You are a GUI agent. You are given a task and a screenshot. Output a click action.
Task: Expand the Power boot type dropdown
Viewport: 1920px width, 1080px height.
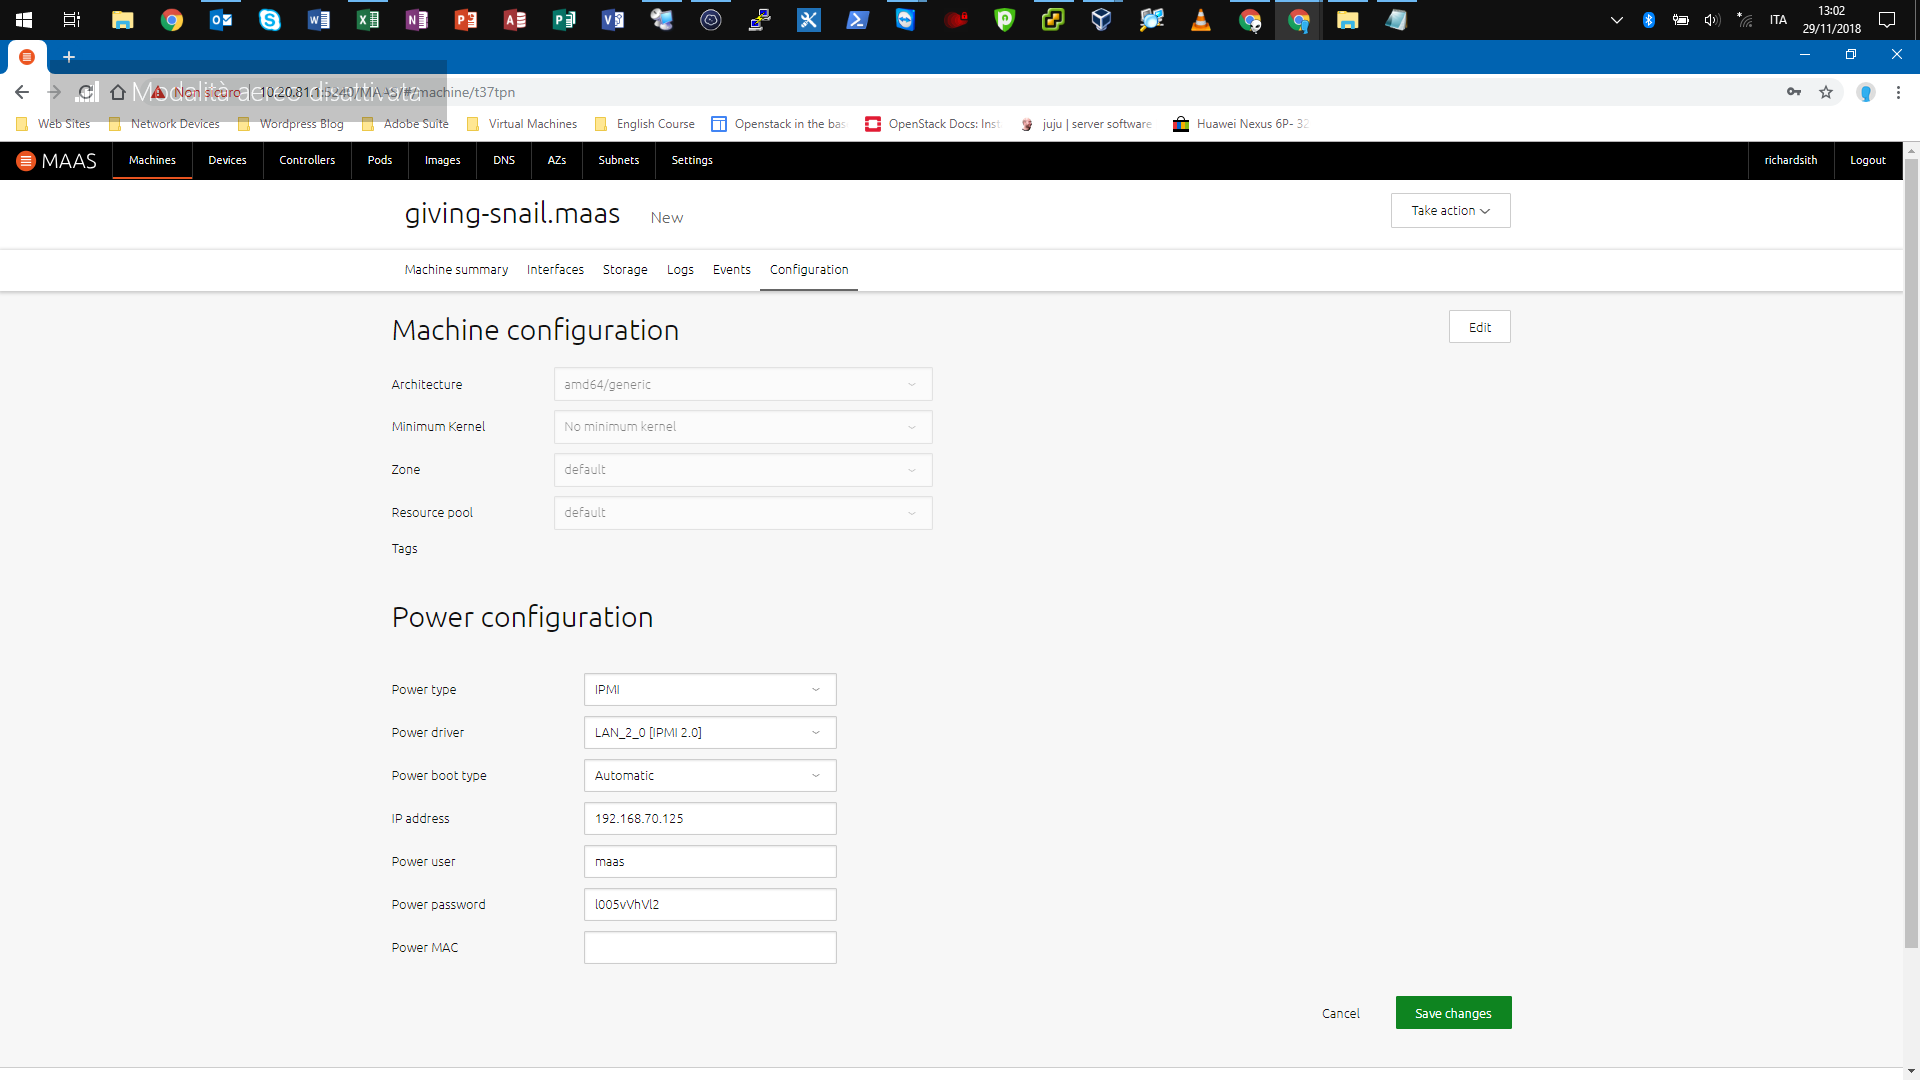tap(709, 776)
